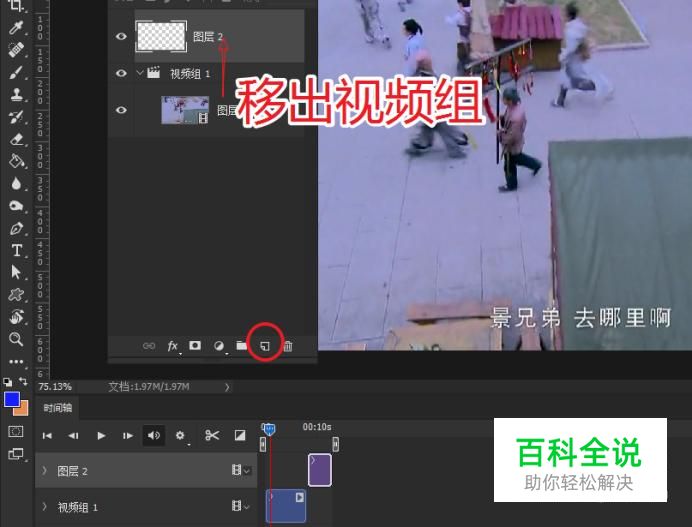The height and width of the screenshot is (527, 692).
Task: Select the History Brush tool
Action: click(16, 117)
